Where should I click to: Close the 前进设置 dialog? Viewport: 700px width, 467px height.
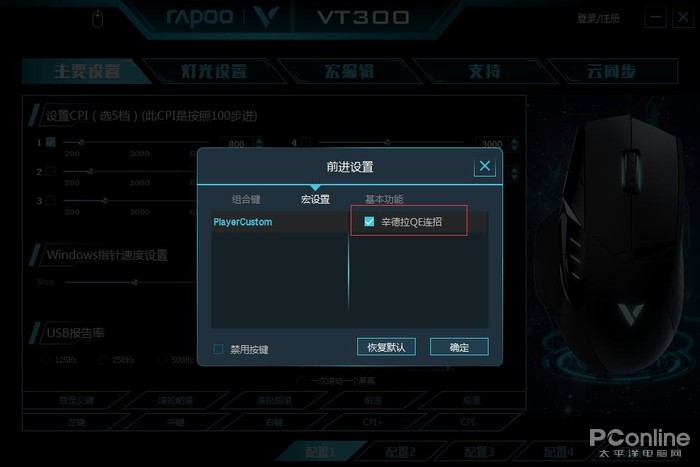[x=484, y=167]
